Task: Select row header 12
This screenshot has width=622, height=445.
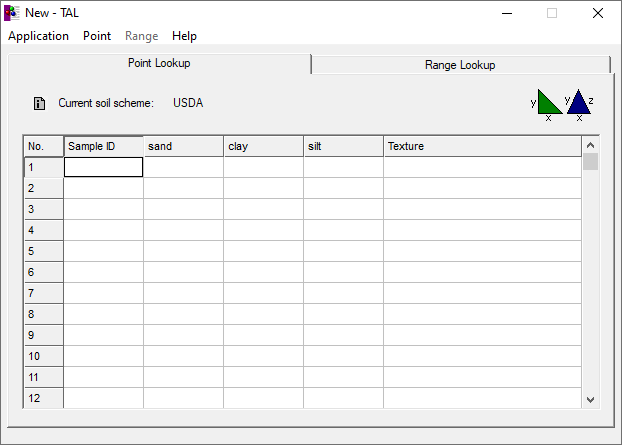Action: point(44,398)
